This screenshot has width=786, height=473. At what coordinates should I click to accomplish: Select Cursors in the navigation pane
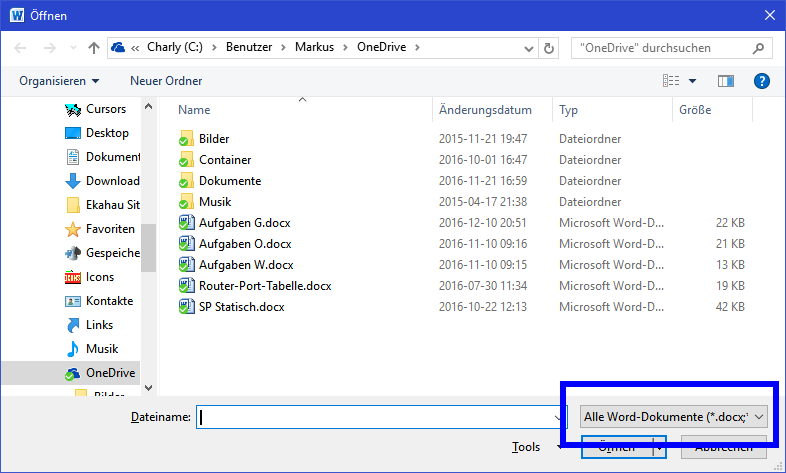coord(95,109)
